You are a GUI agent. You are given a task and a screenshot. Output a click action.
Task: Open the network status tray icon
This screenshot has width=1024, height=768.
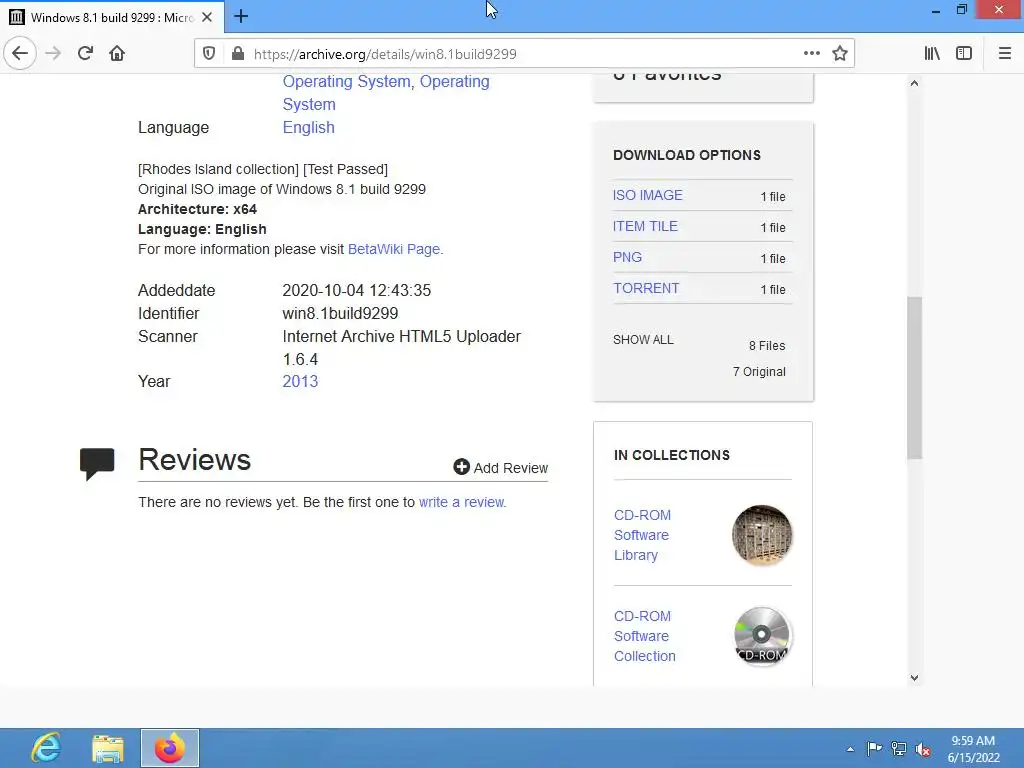click(x=899, y=749)
